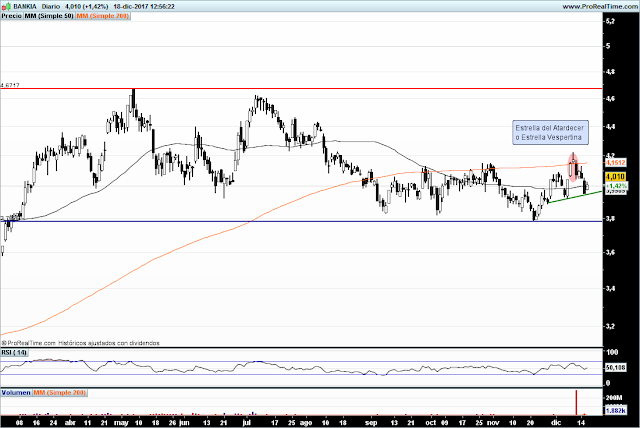The height and width of the screenshot is (428, 640).
Task: Click the Diario timeframe label
Action: 51,7
